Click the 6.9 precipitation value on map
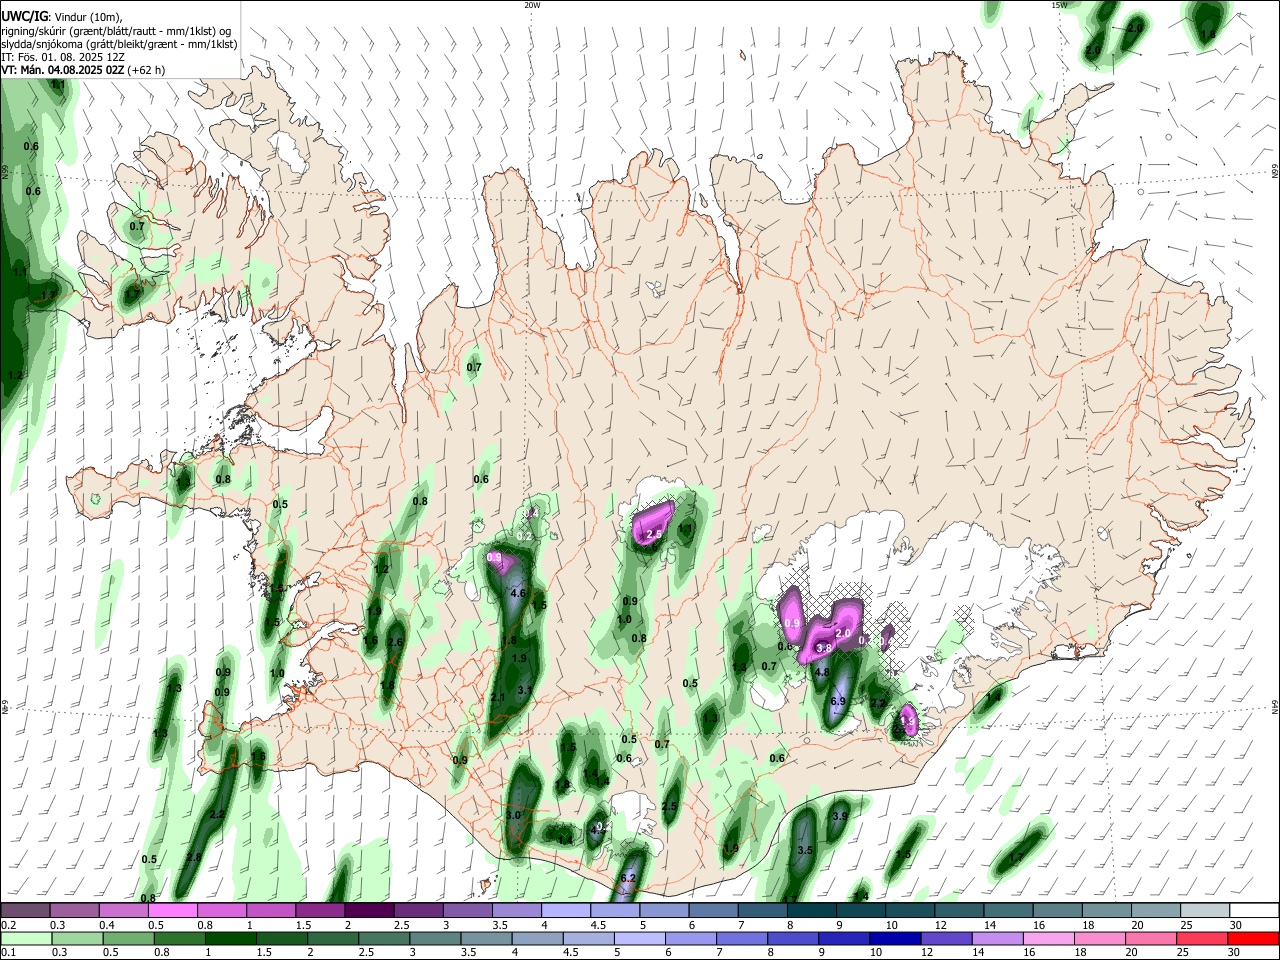This screenshot has width=1280, height=960. click(838, 702)
